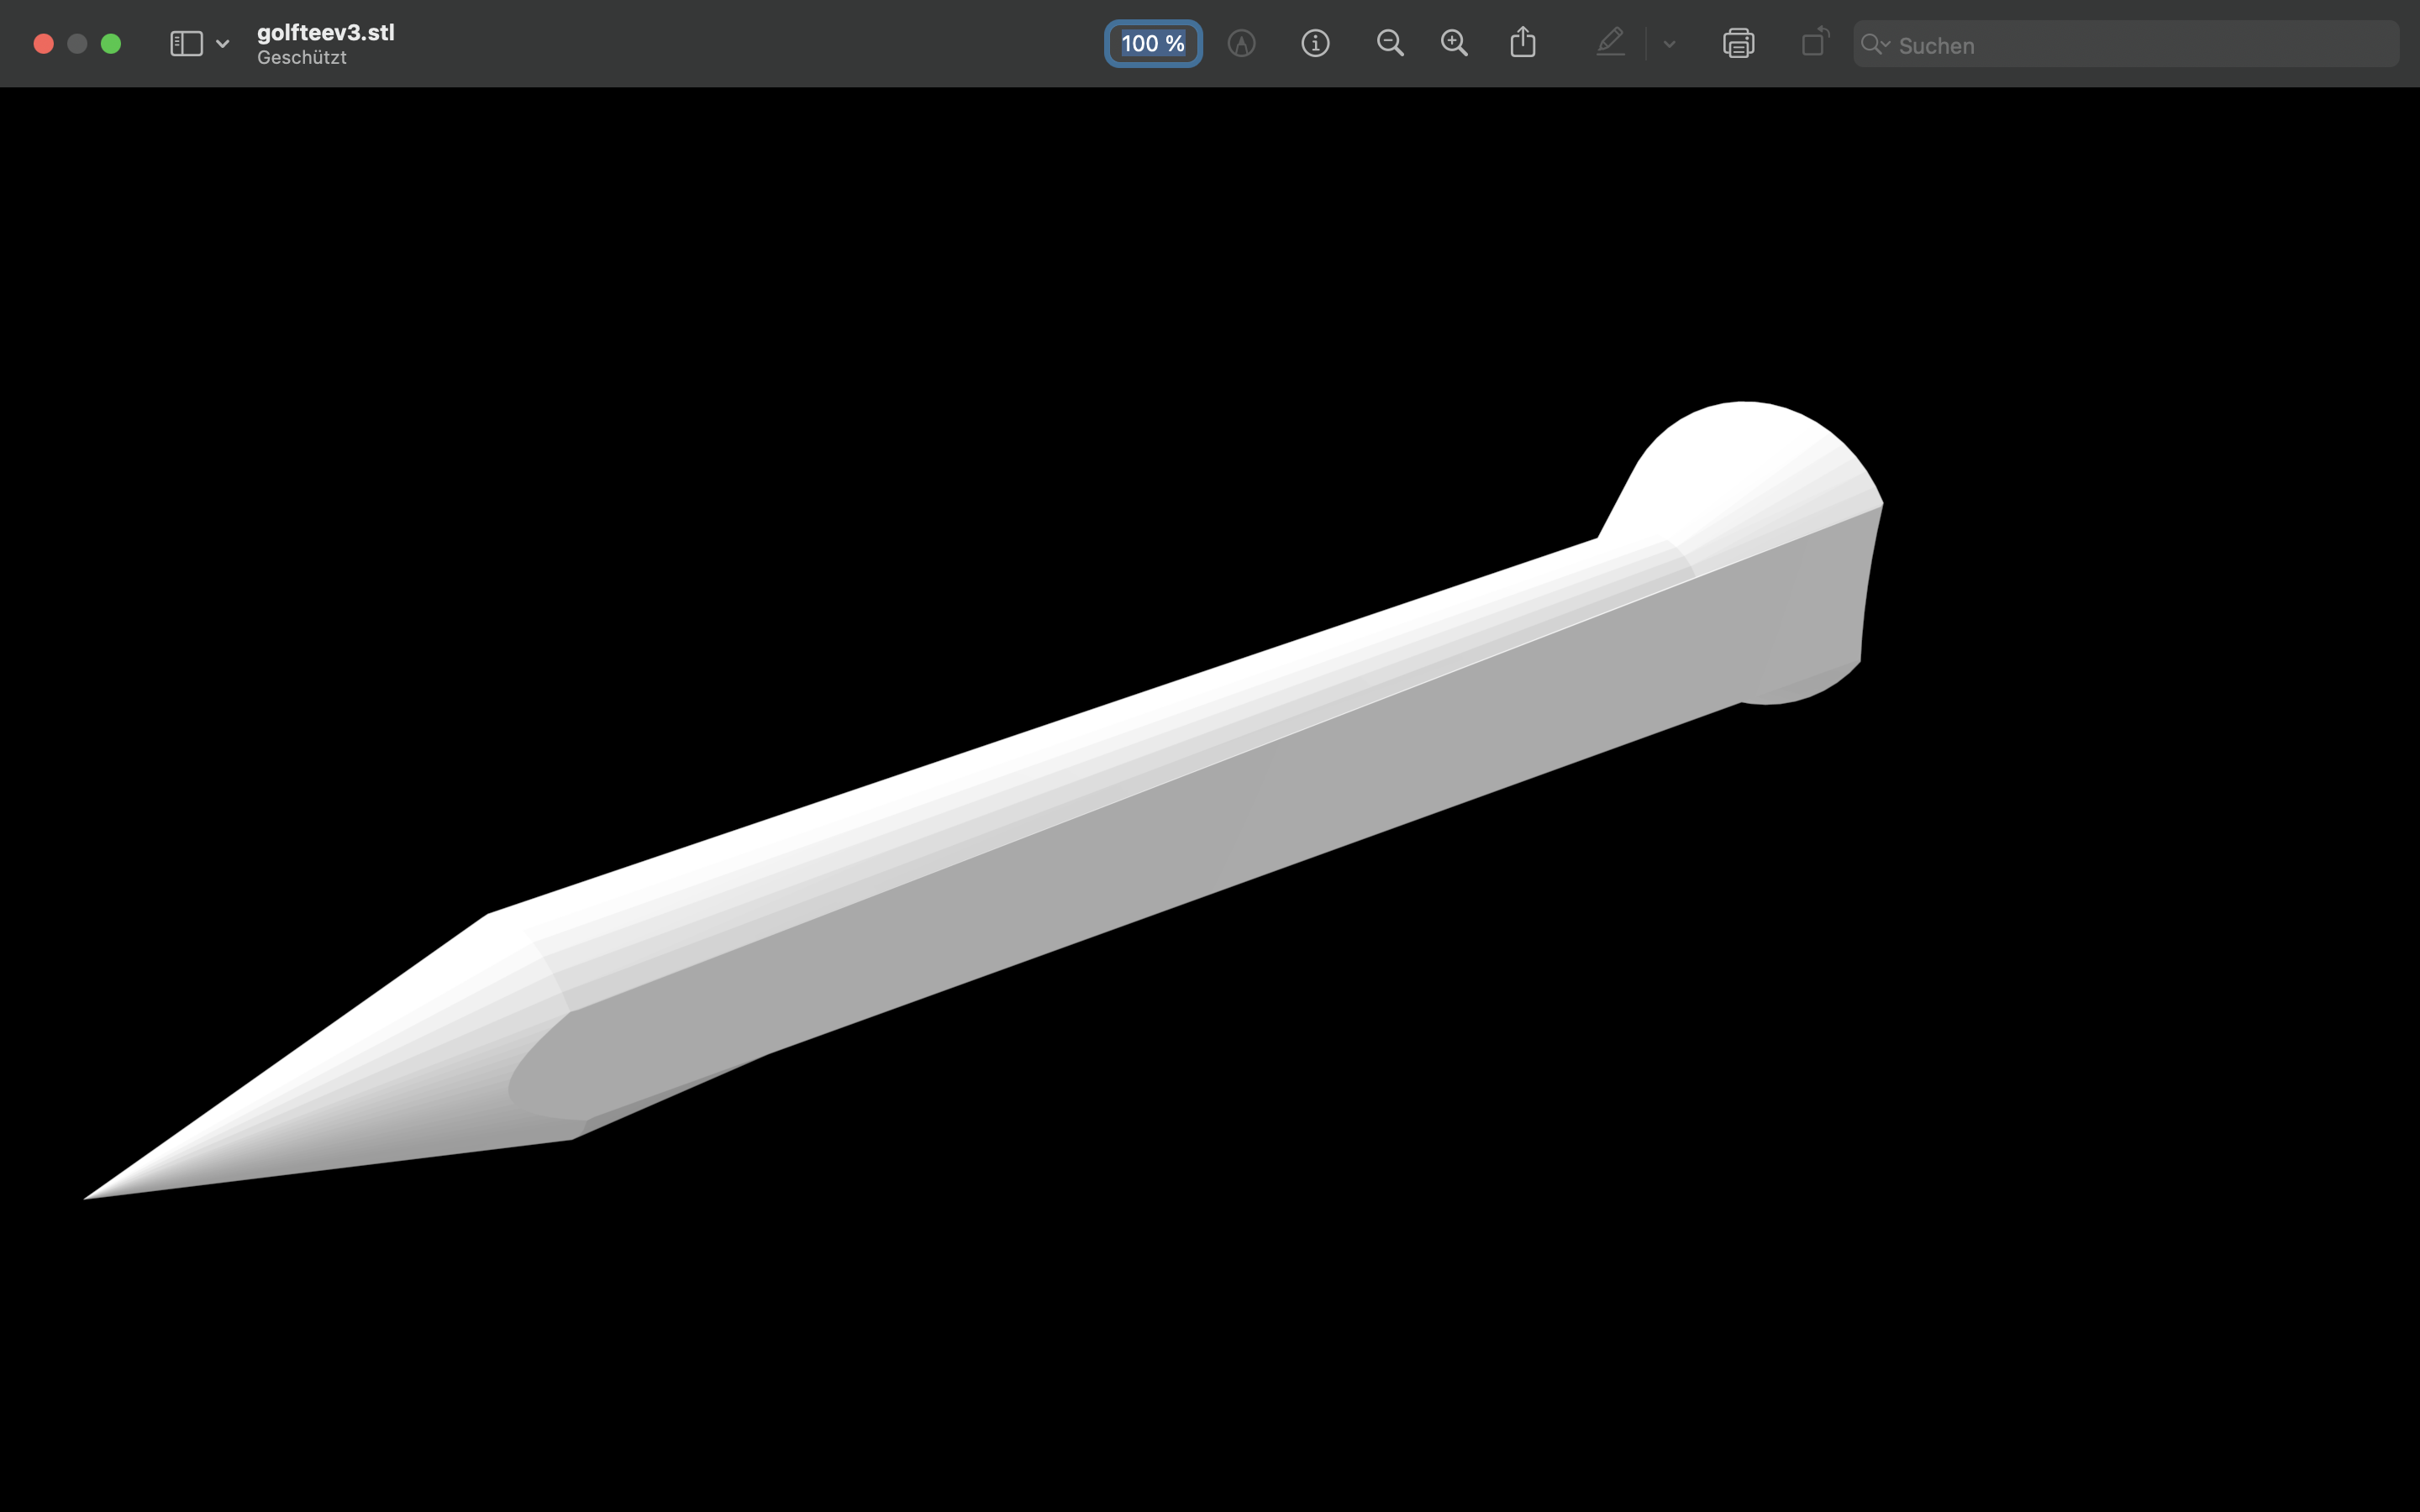Select the highlight pen tool
Viewport: 2420px width, 1512px height.
(x=1610, y=42)
